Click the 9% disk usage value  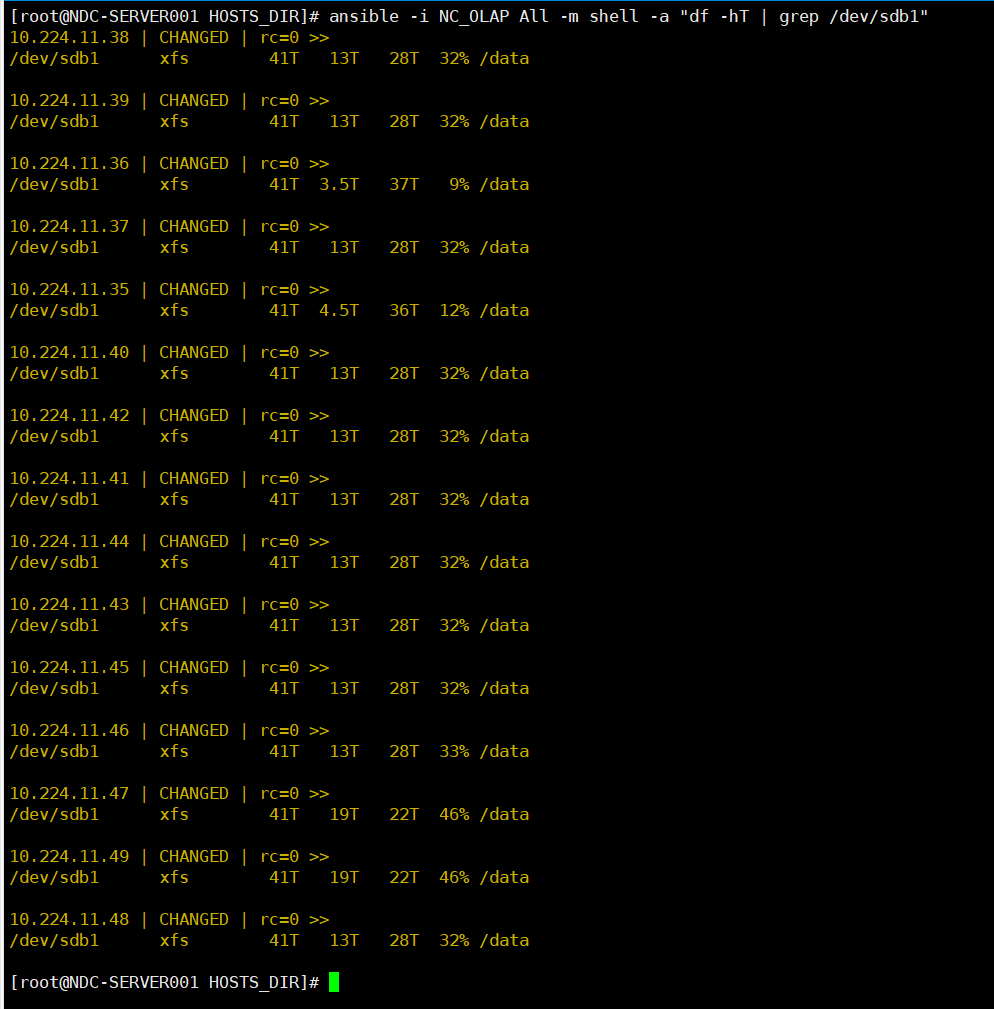[459, 184]
